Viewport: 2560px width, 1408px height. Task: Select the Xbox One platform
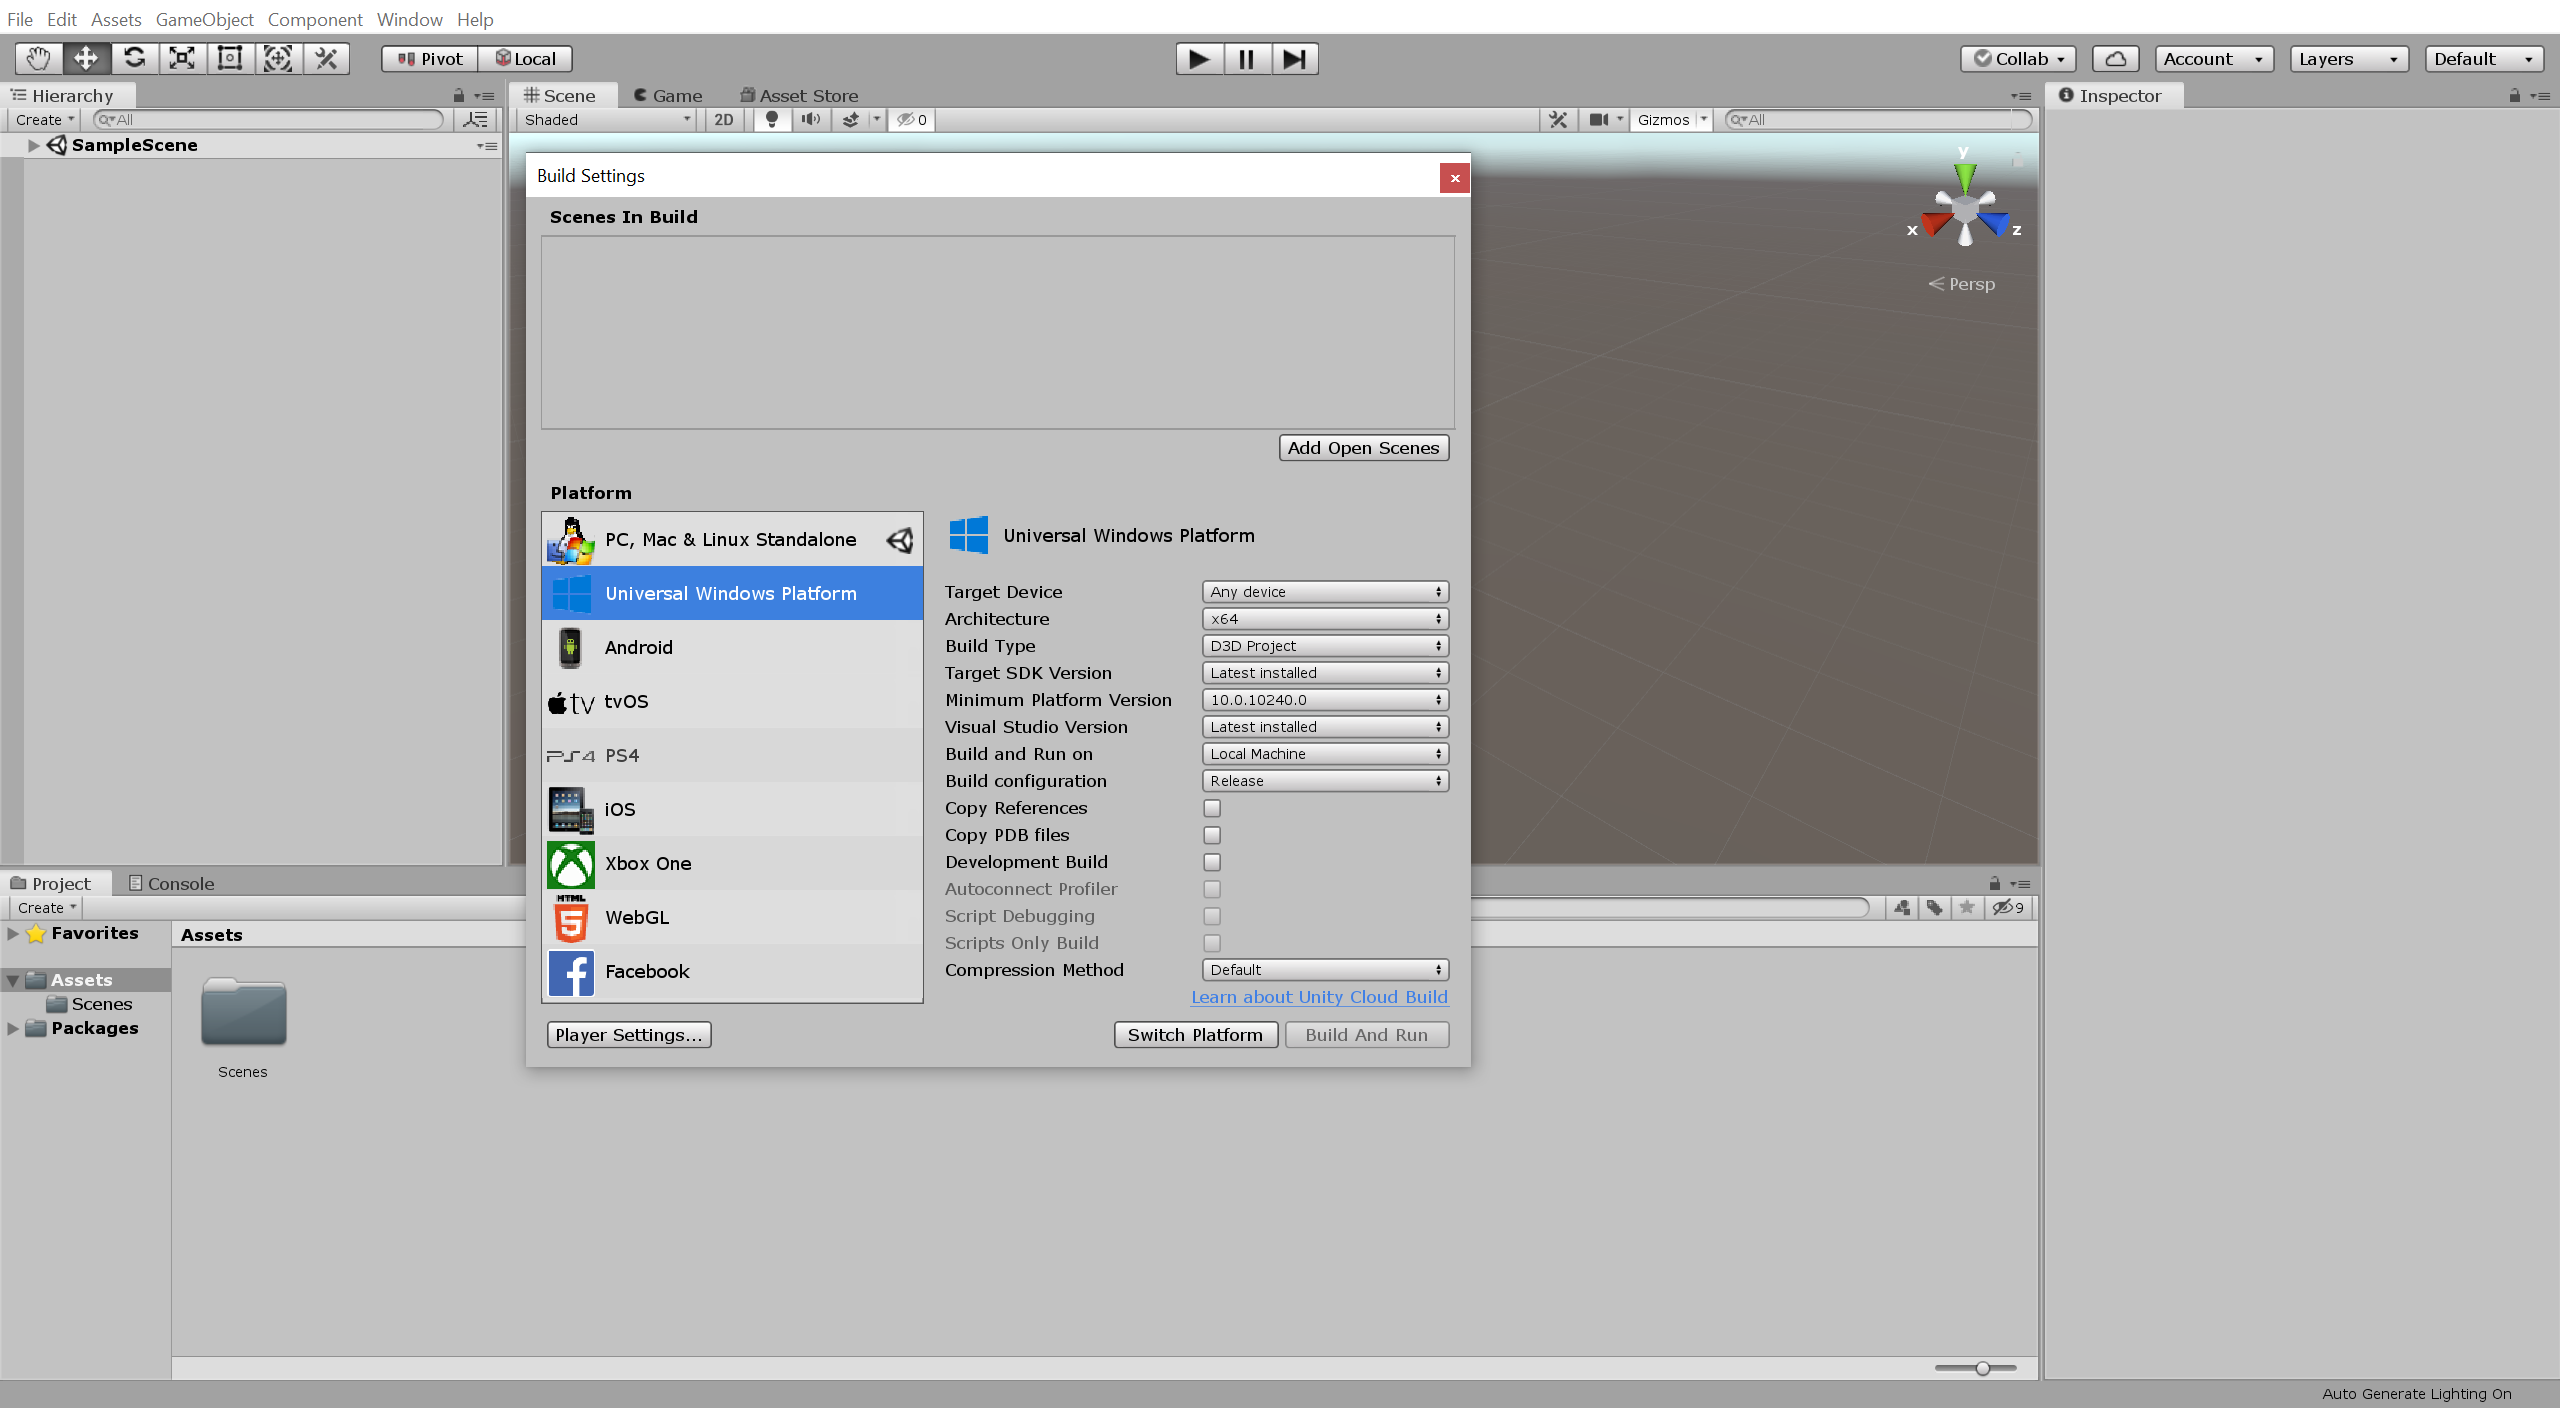732,864
